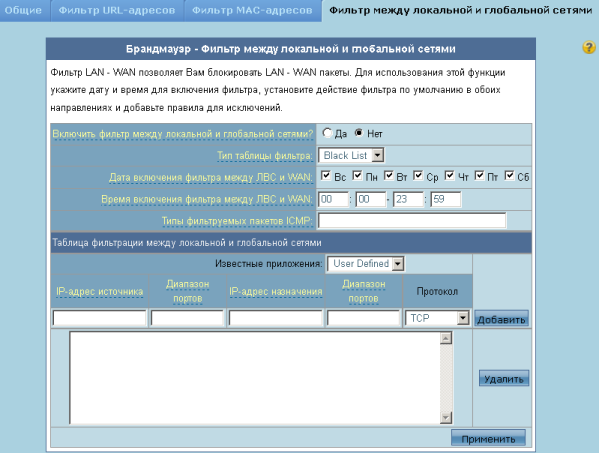Click the Протокол column header text
599x453 pixels.
[437, 291]
